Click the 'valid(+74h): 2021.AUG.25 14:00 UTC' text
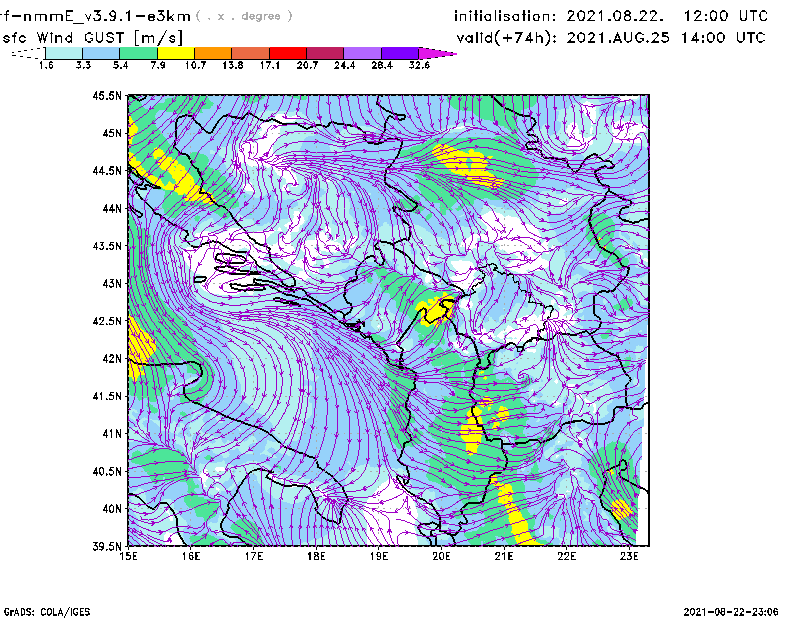Screen dimensions: 800x618 click(611, 38)
